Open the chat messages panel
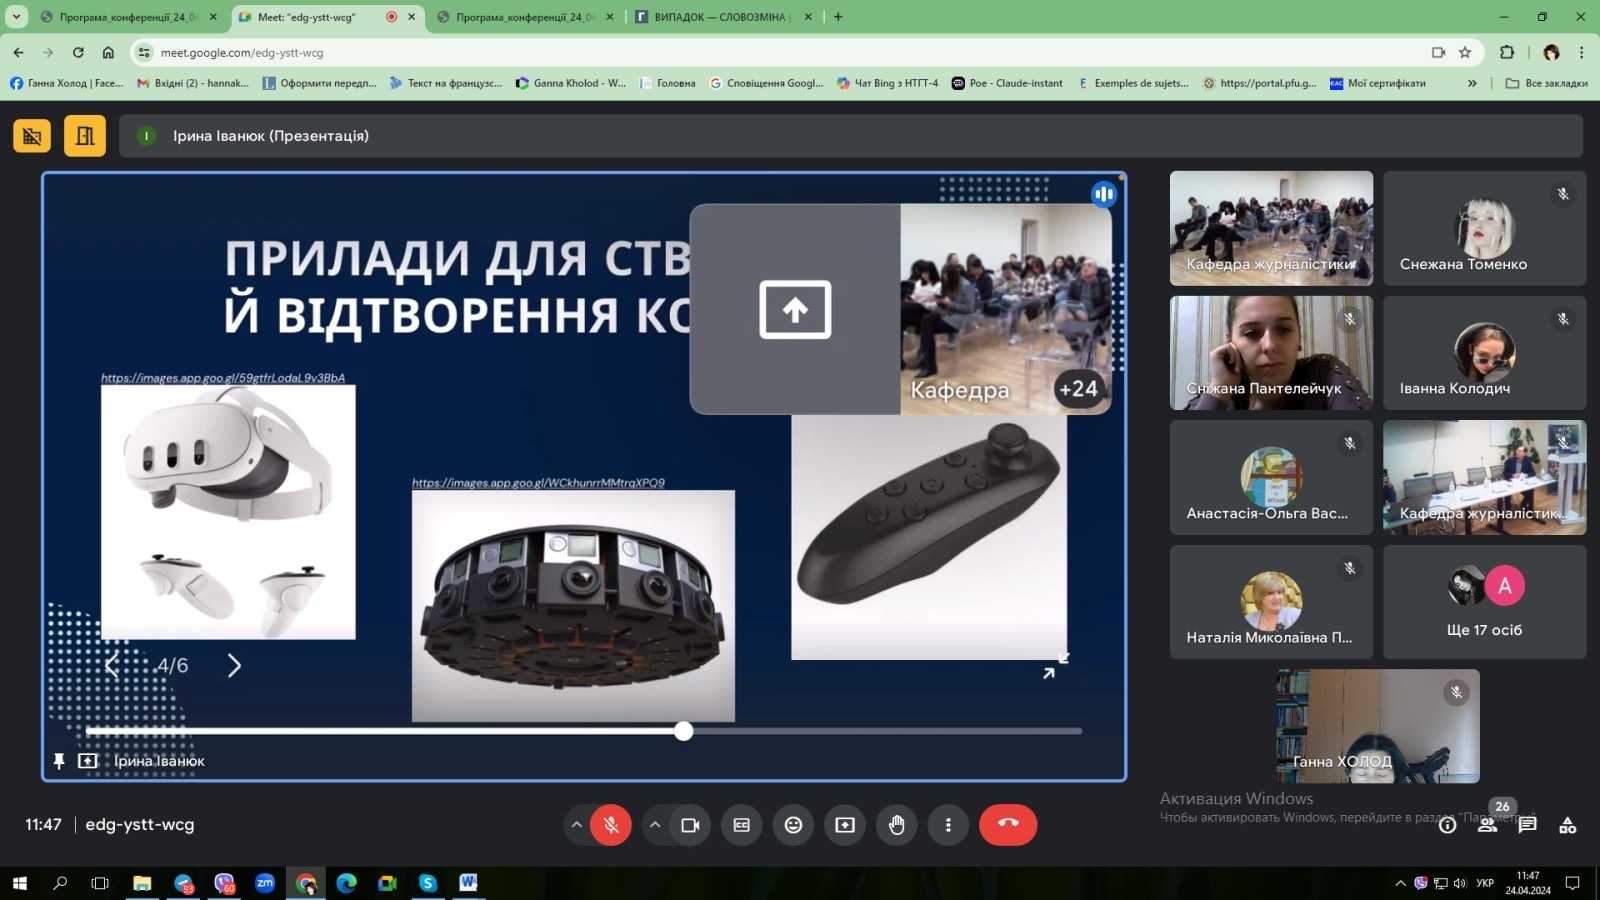Screen dimensions: 1600x900 coord(1527,825)
